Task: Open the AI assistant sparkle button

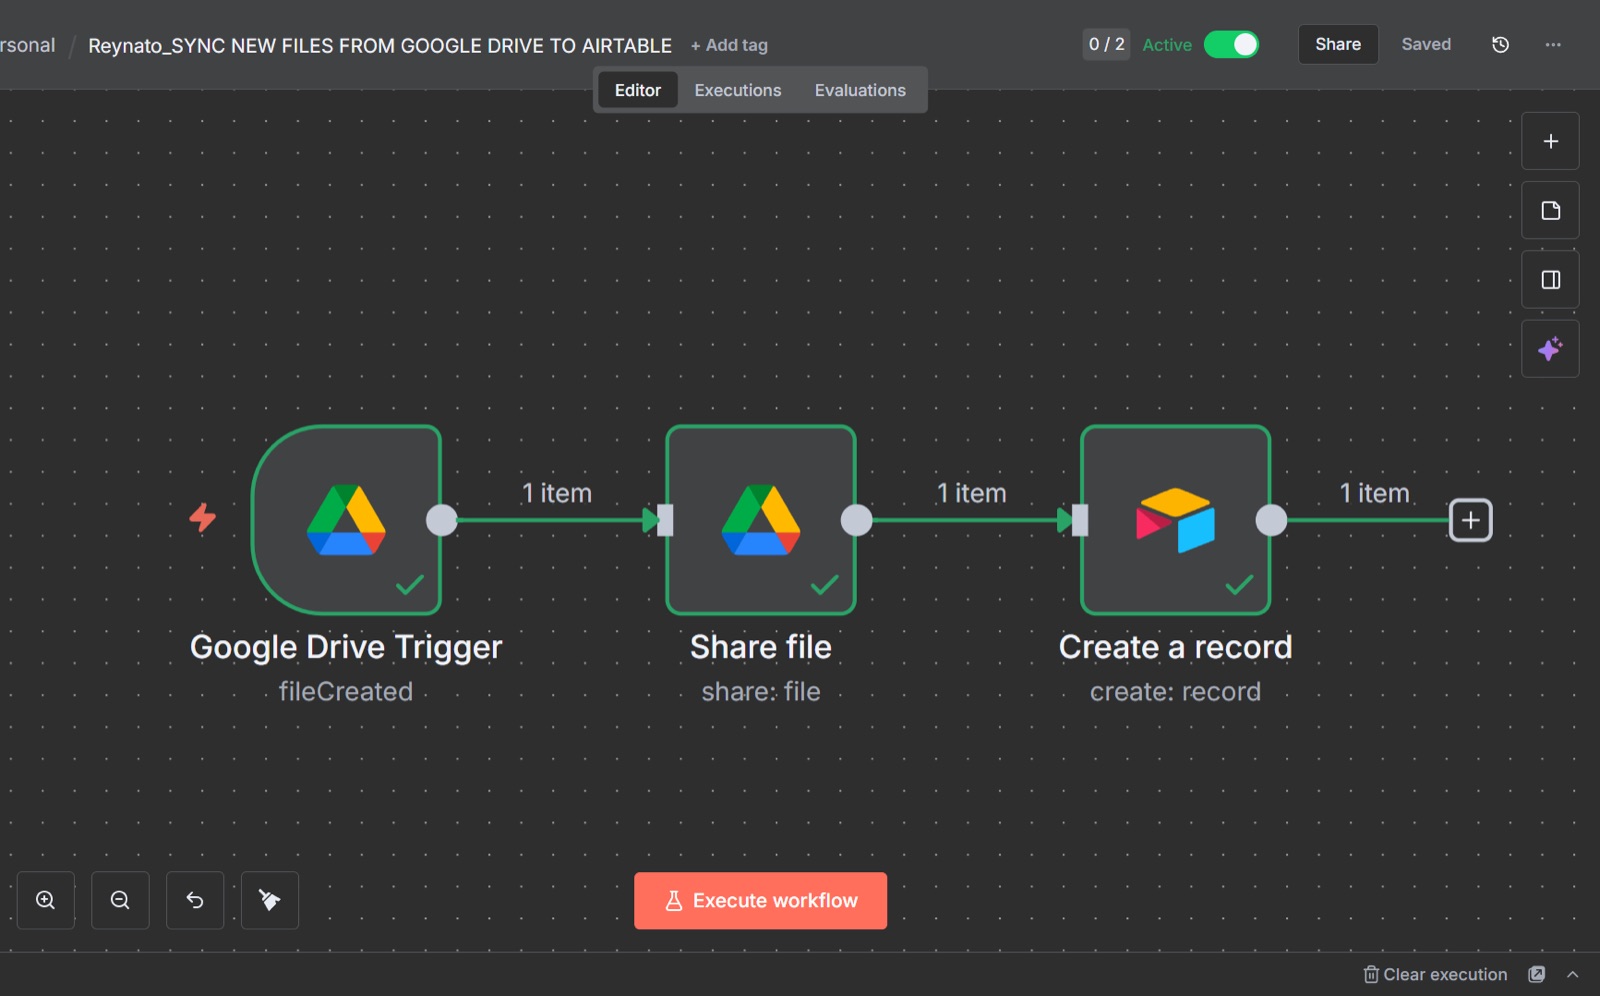Action: (x=1551, y=349)
